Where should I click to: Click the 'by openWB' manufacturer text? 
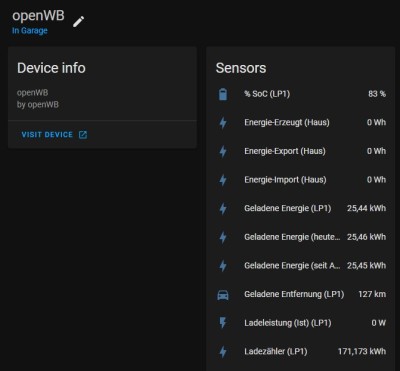pyautogui.click(x=38, y=105)
